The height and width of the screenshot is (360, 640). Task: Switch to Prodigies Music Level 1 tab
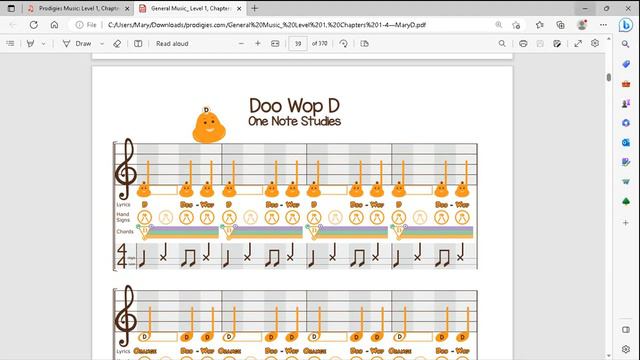click(x=78, y=8)
